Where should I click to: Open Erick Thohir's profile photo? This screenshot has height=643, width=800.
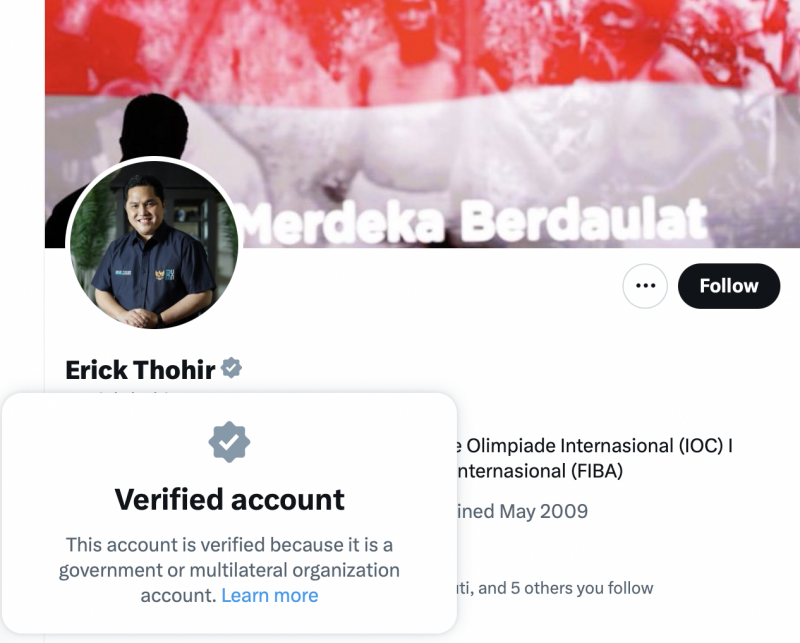coord(154,244)
